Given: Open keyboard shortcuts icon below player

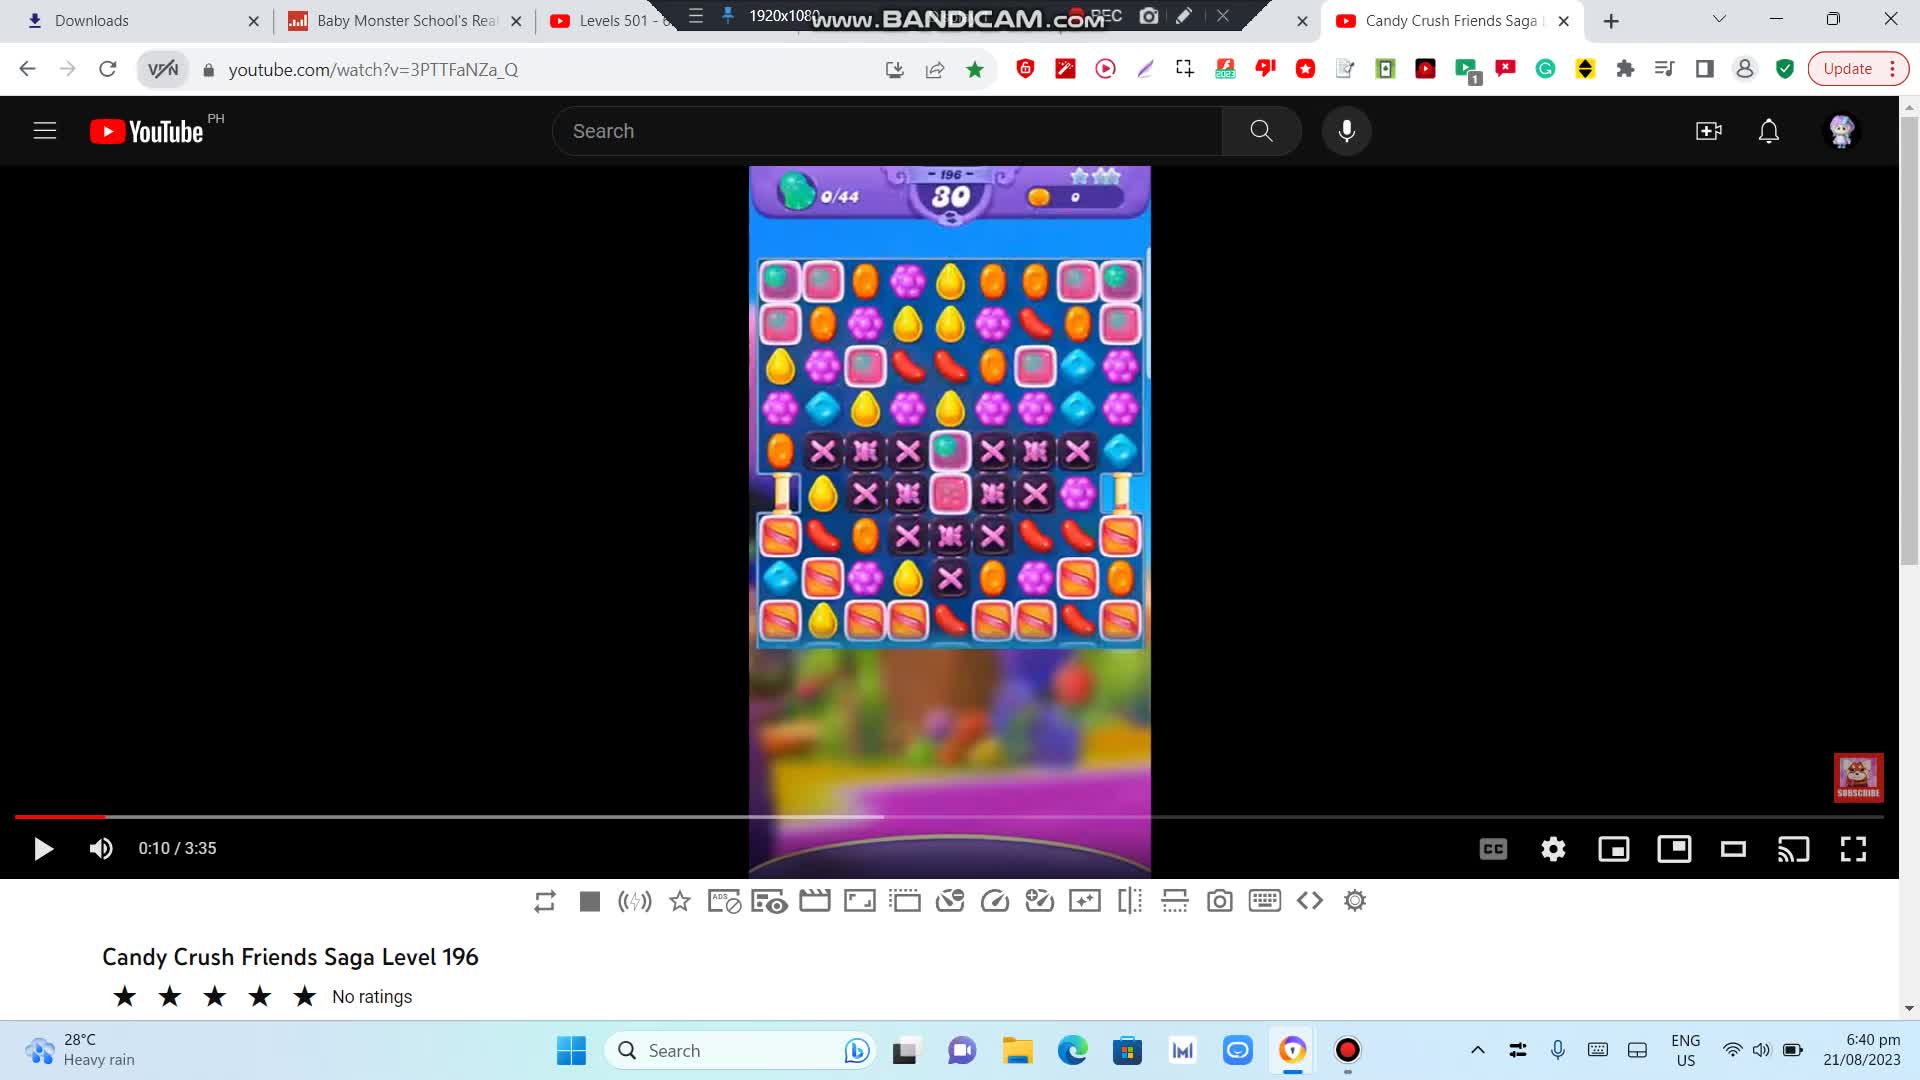Looking at the screenshot, I should click(x=1265, y=901).
